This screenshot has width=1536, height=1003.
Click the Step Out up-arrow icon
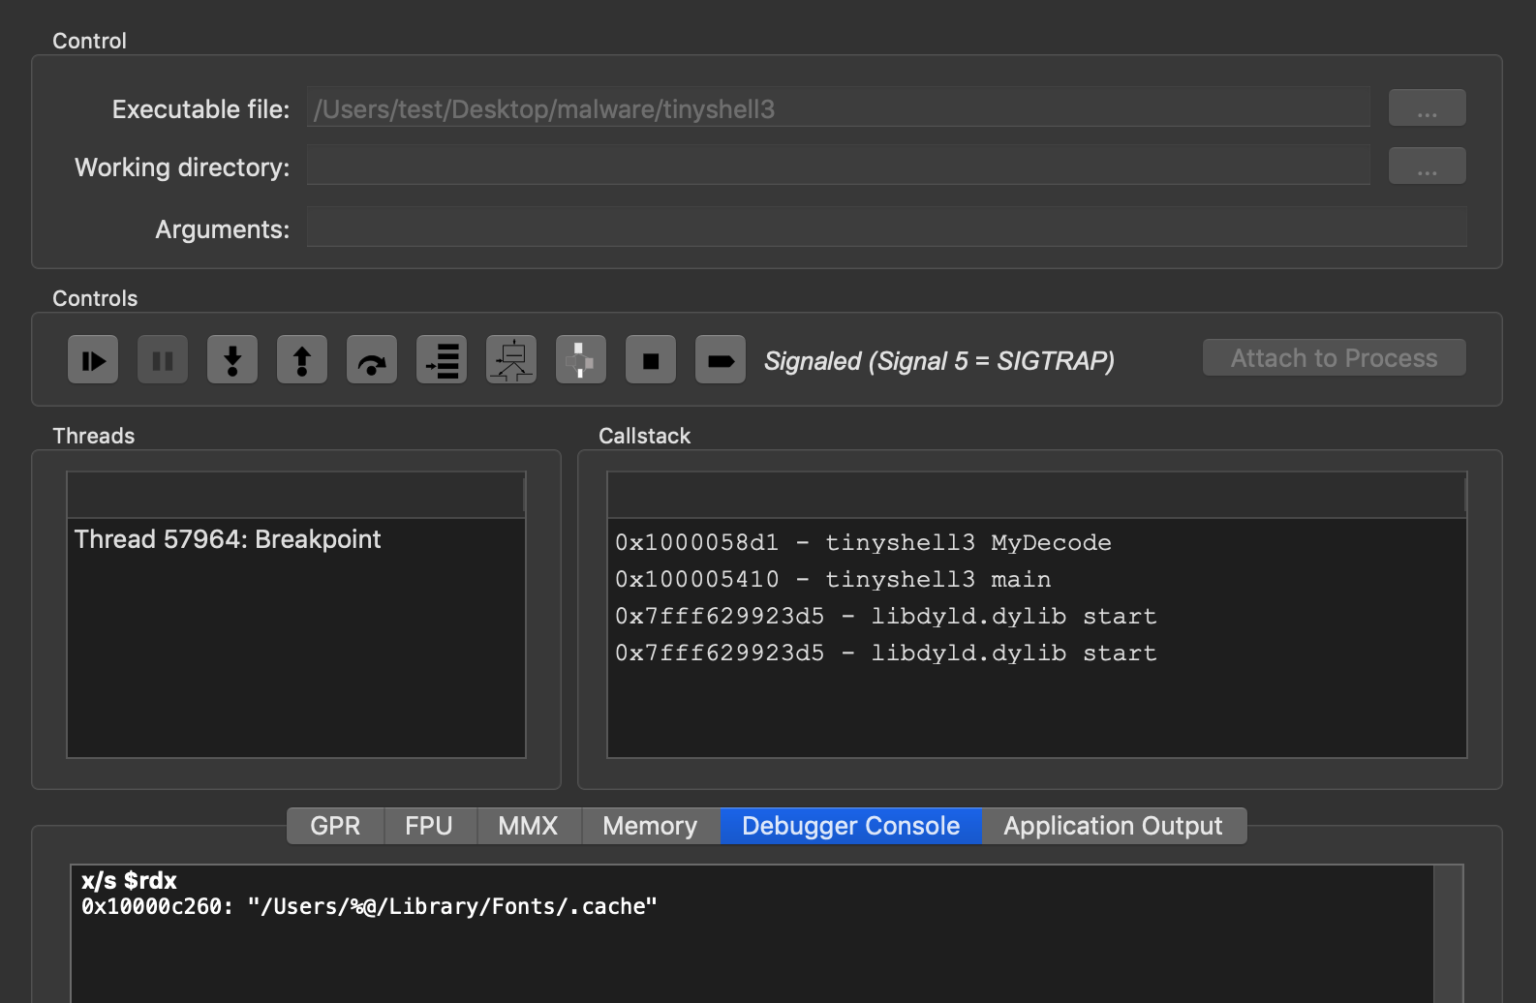coord(302,360)
